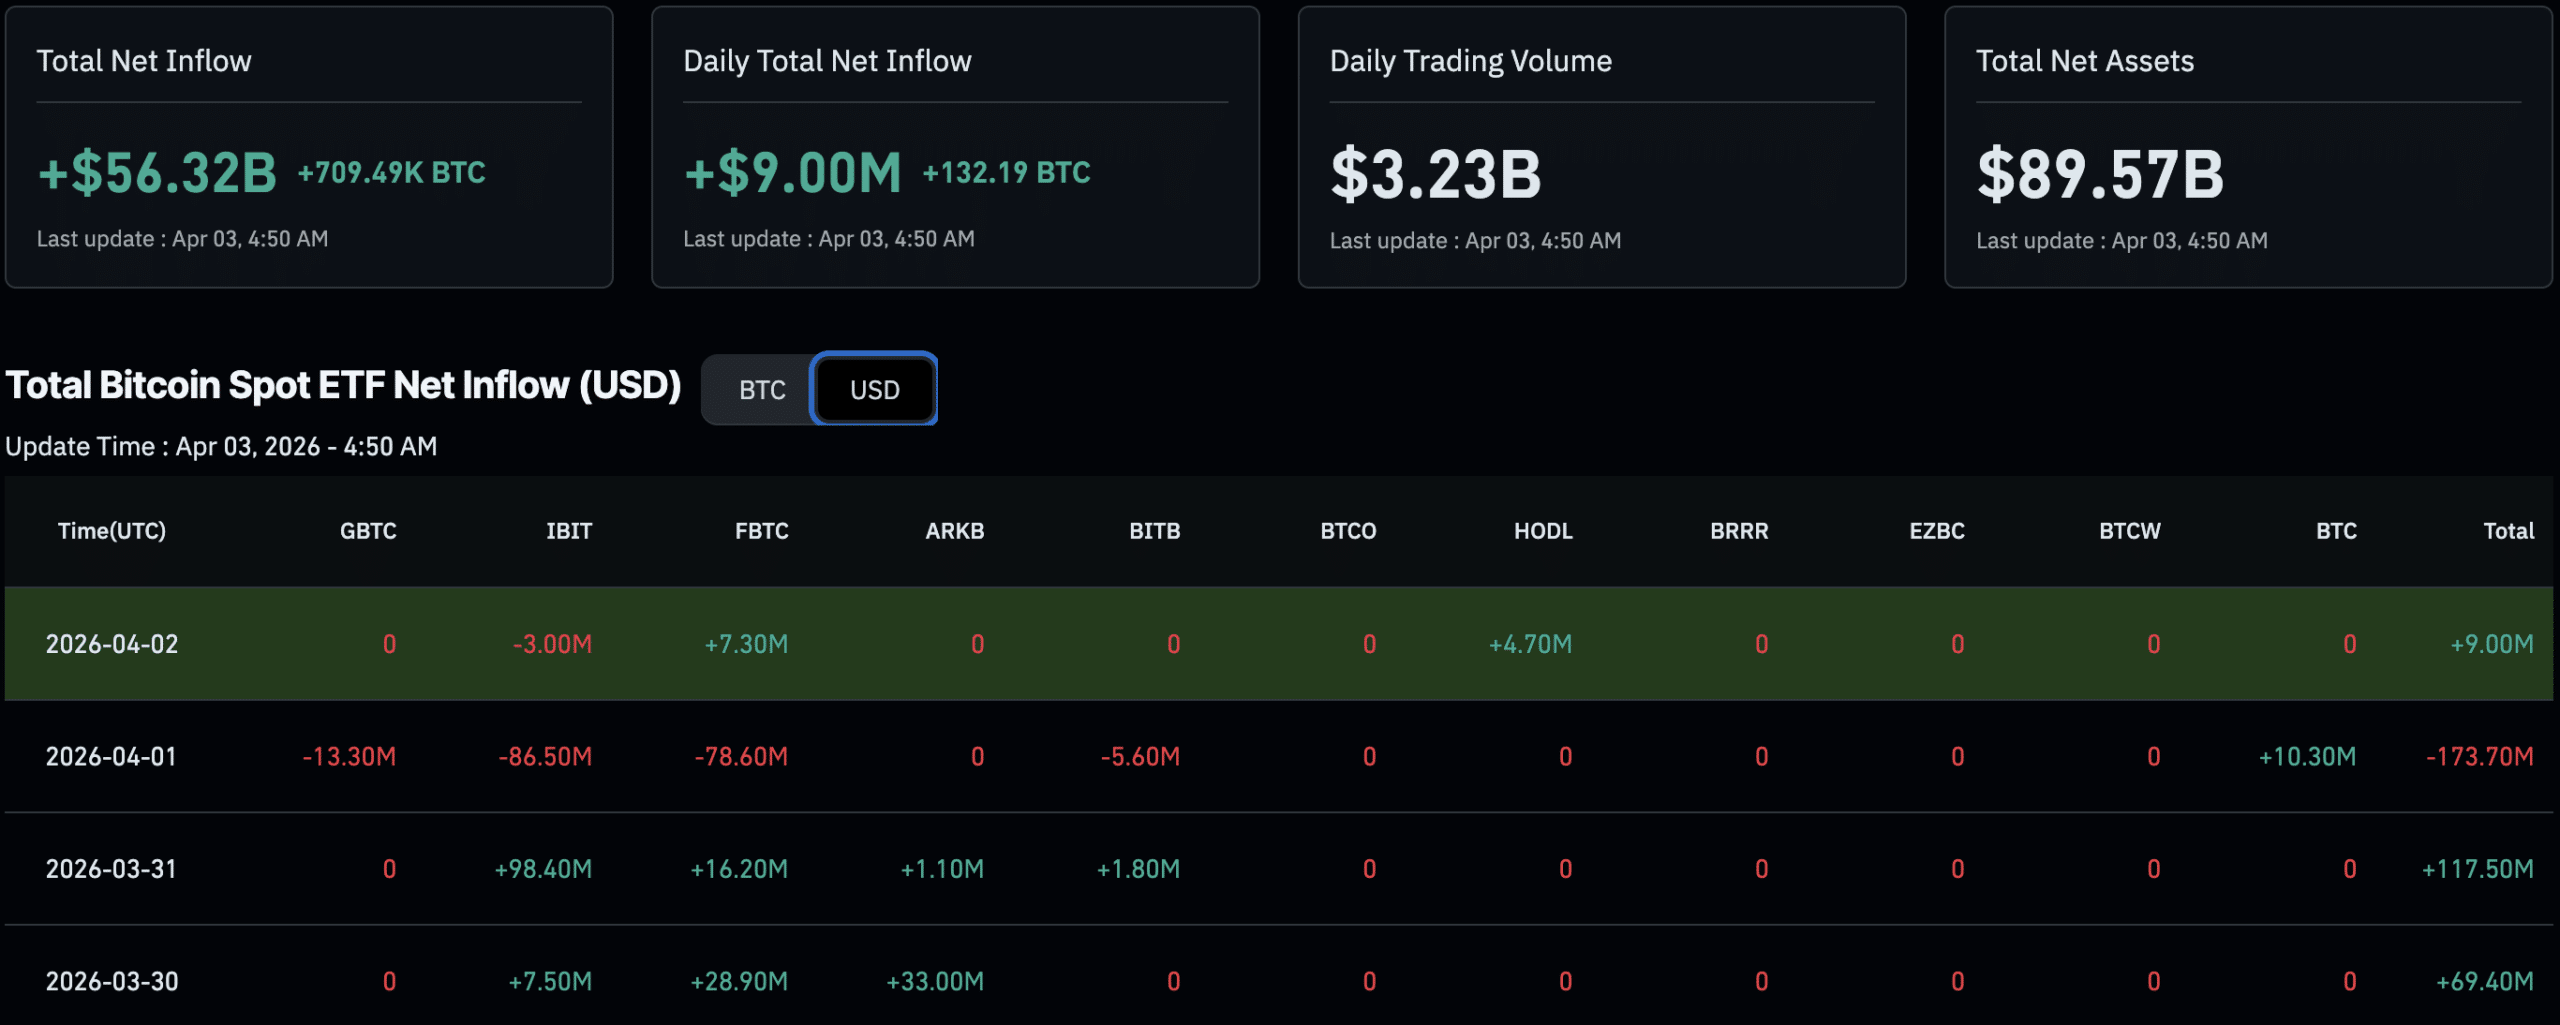Switch the inflow chart to BTC units

761,389
